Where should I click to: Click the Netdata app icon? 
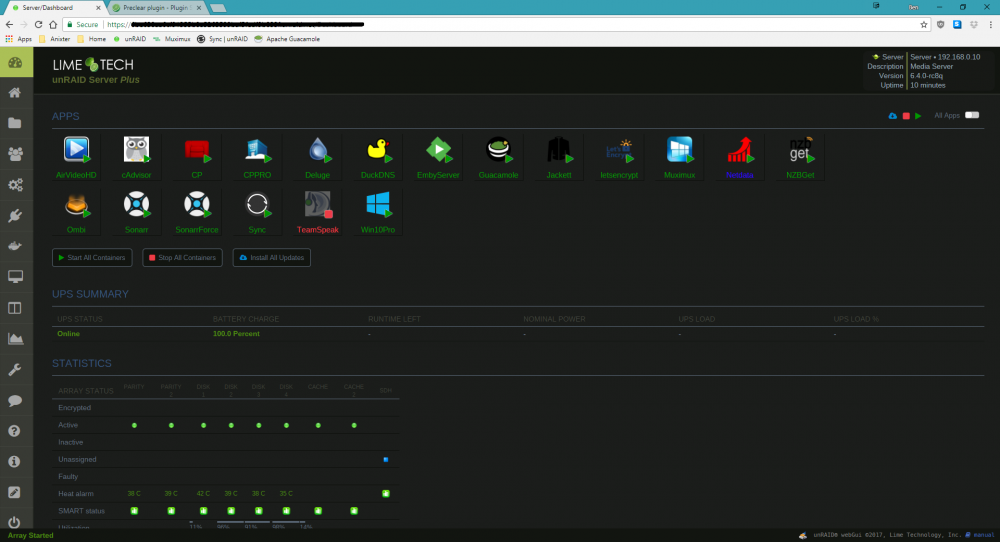click(x=740, y=150)
